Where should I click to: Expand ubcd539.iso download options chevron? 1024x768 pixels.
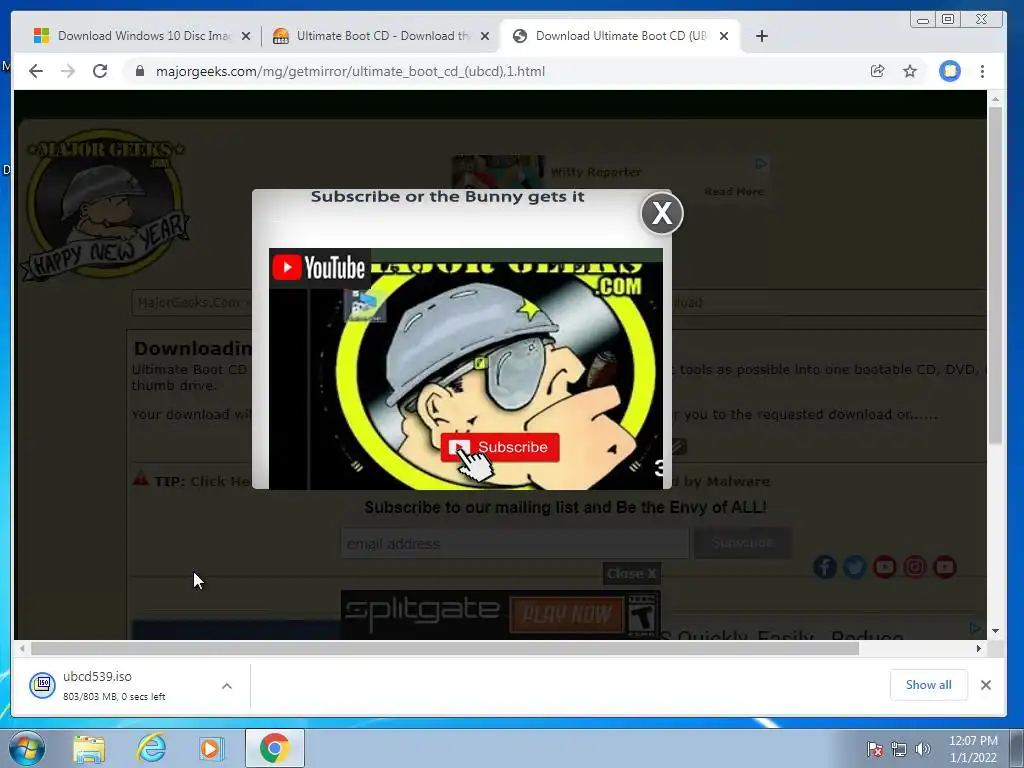(227, 686)
